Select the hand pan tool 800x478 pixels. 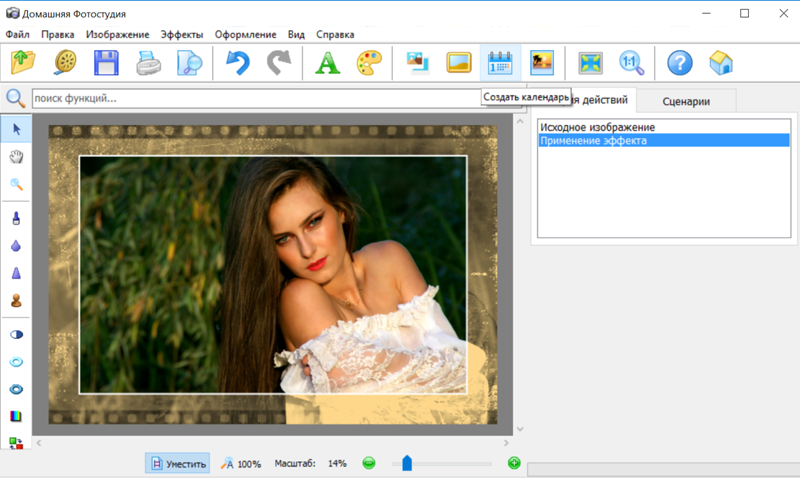[x=16, y=157]
